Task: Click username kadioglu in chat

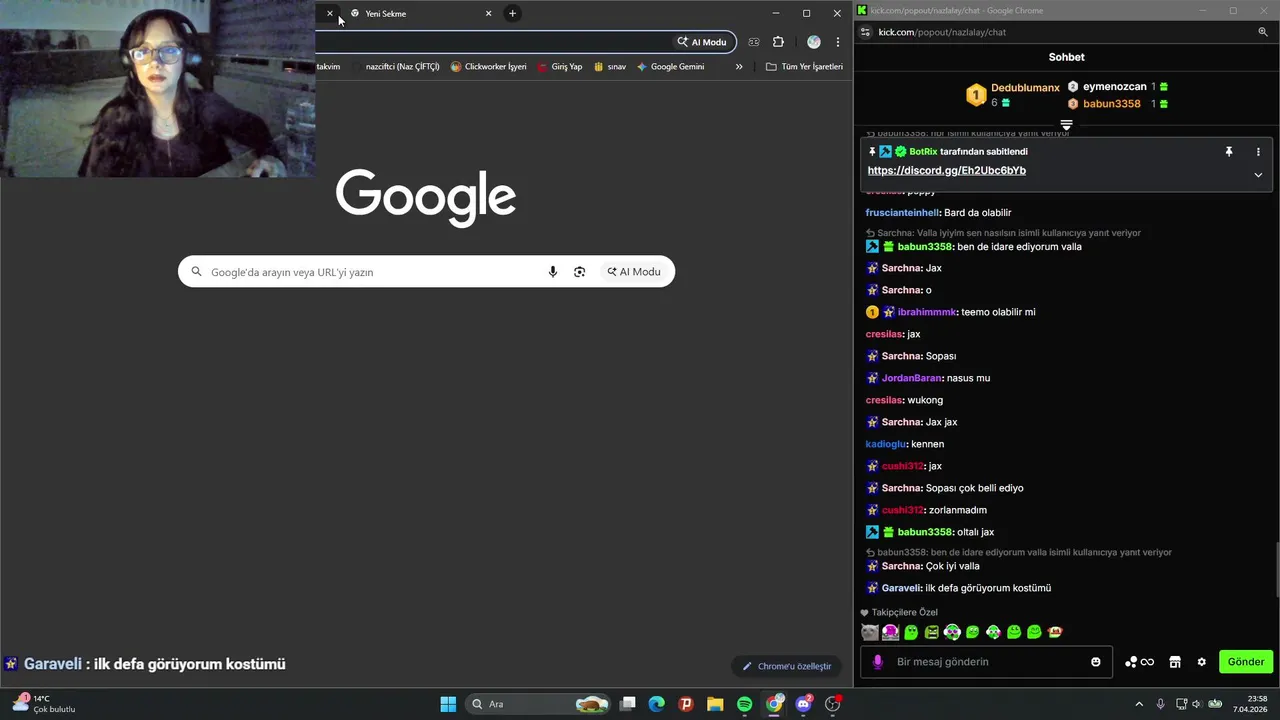Action: pos(886,444)
